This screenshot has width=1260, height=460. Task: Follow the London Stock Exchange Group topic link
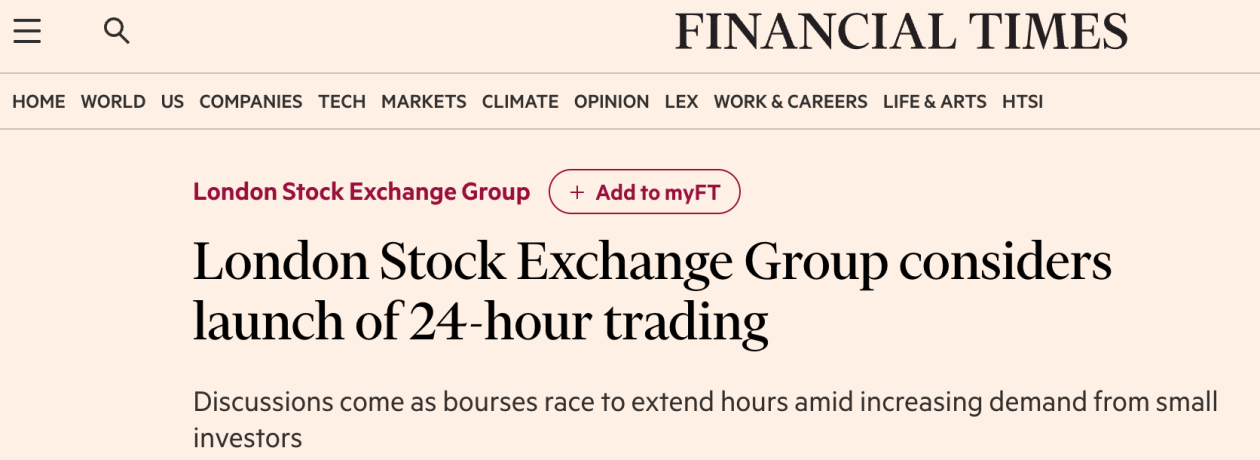coord(361,191)
